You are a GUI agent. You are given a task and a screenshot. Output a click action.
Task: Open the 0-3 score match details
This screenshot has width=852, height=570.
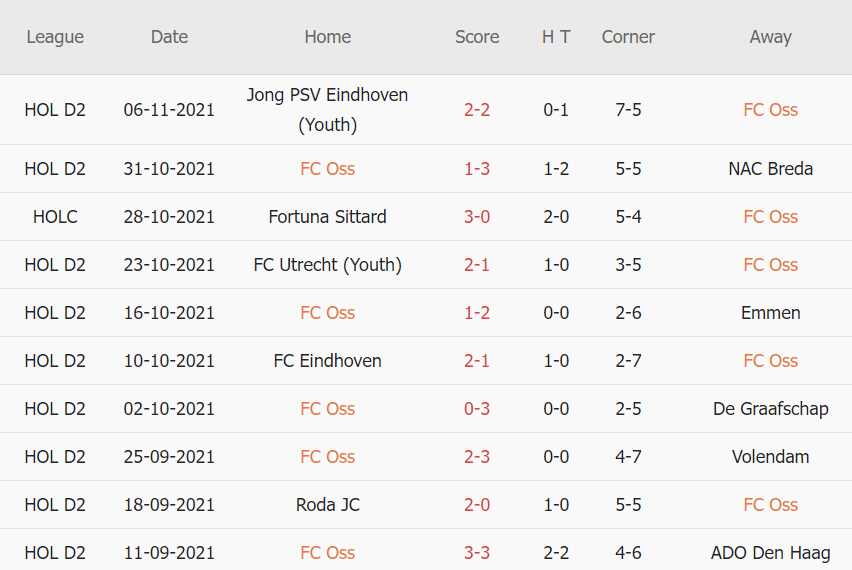coord(477,409)
